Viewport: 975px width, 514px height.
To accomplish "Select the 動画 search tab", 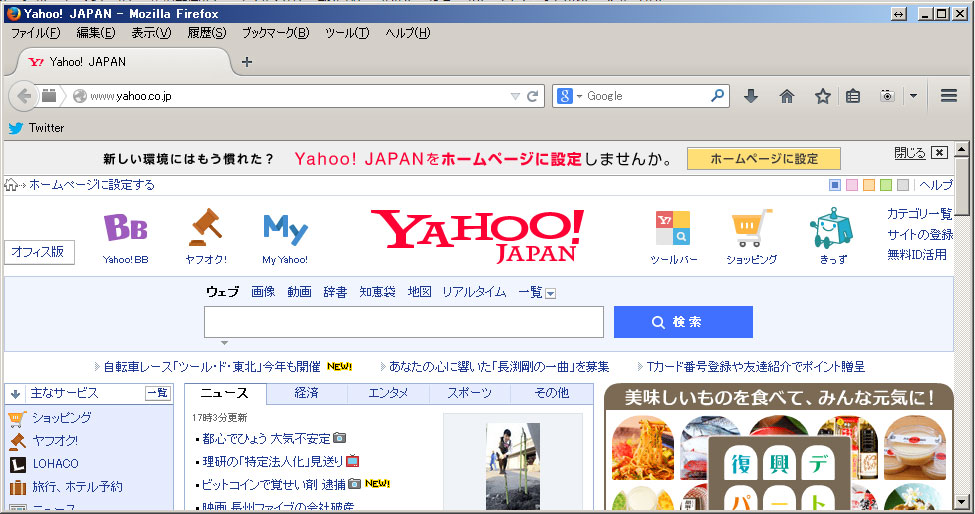I will (299, 291).
